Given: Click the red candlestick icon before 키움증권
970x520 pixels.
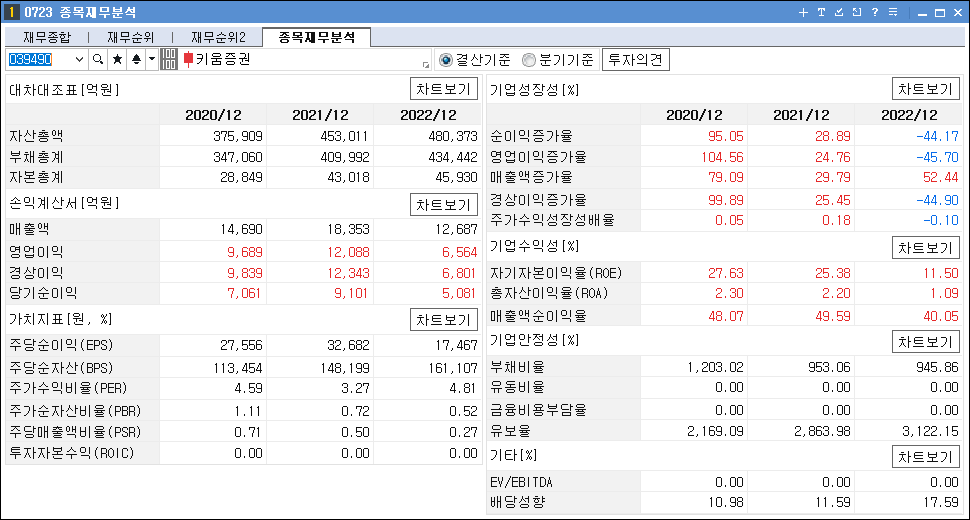Looking at the screenshot, I should pyautogui.click(x=189, y=60).
